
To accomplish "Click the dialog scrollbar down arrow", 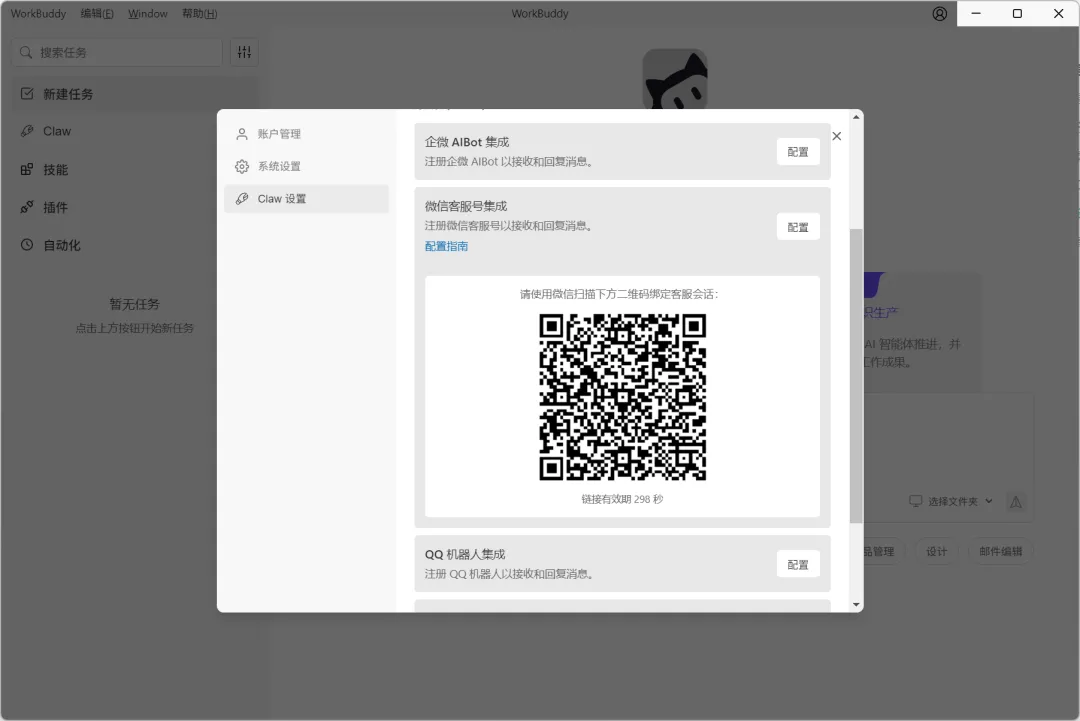I will point(856,605).
